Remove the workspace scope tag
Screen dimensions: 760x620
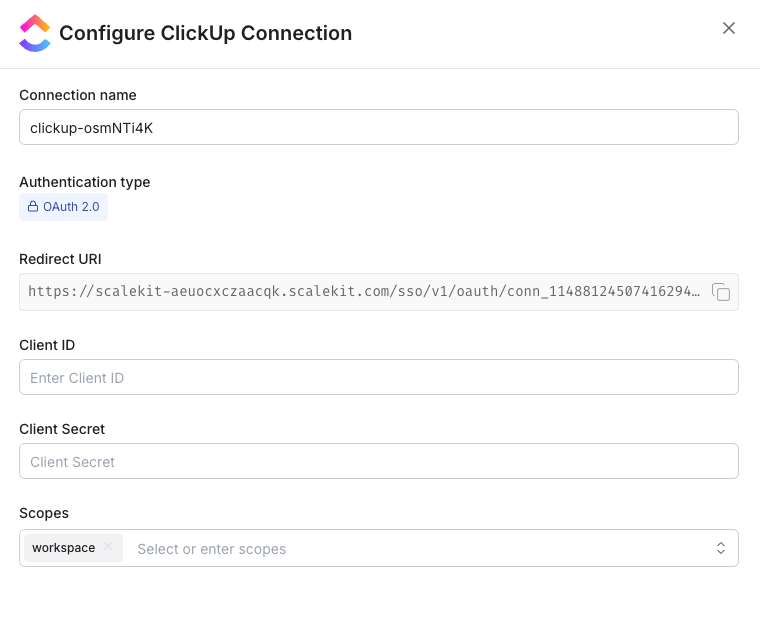(108, 547)
